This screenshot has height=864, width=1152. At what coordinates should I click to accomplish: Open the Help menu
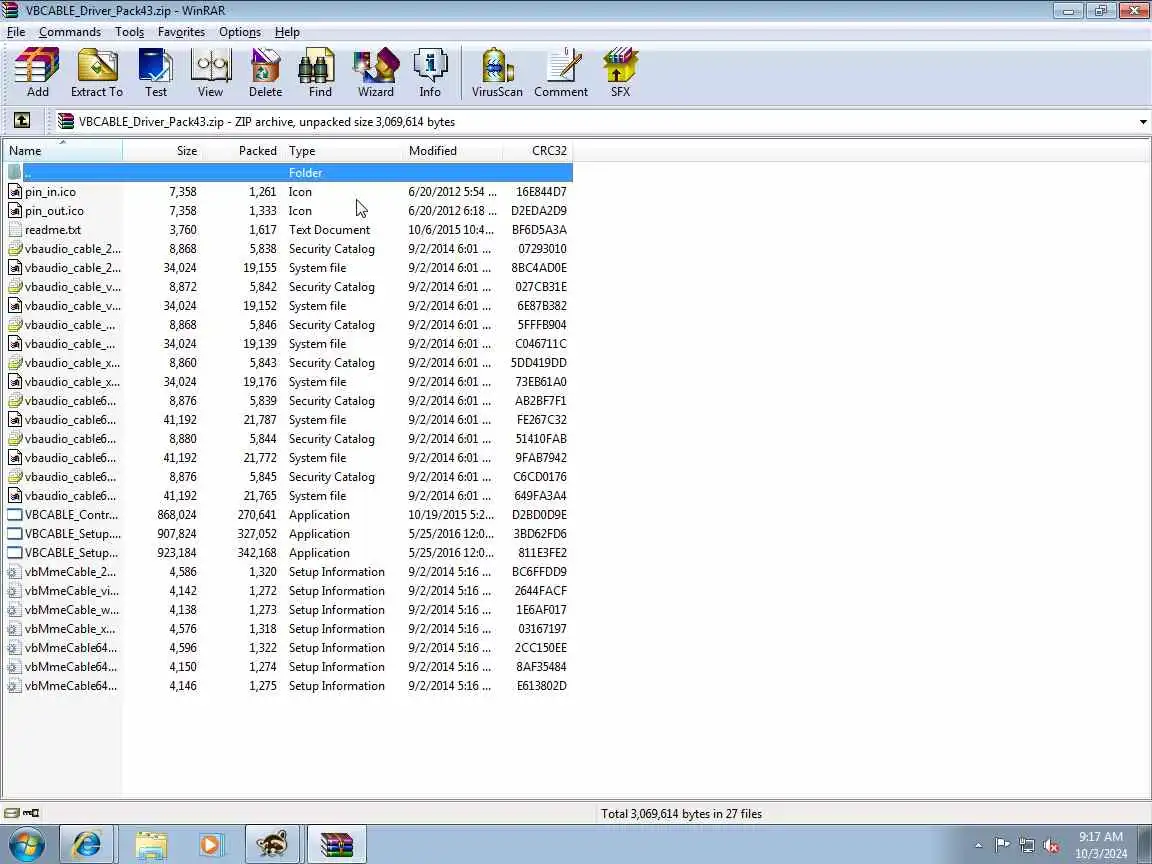pos(287,32)
